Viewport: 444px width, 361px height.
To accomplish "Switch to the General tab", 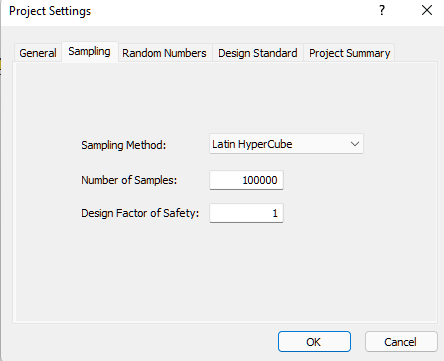I will click(38, 53).
